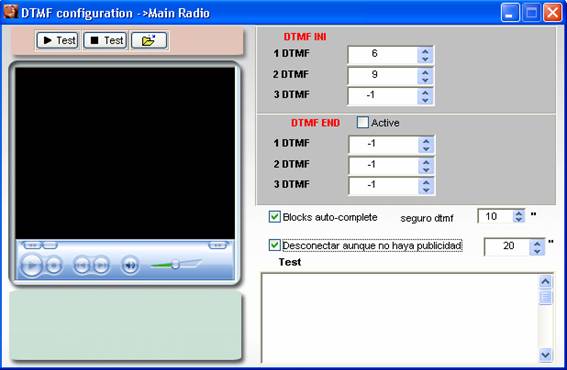Toggle Desconectar aunque no haya publicidad checkbox
567x370 pixels.
tap(274, 245)
